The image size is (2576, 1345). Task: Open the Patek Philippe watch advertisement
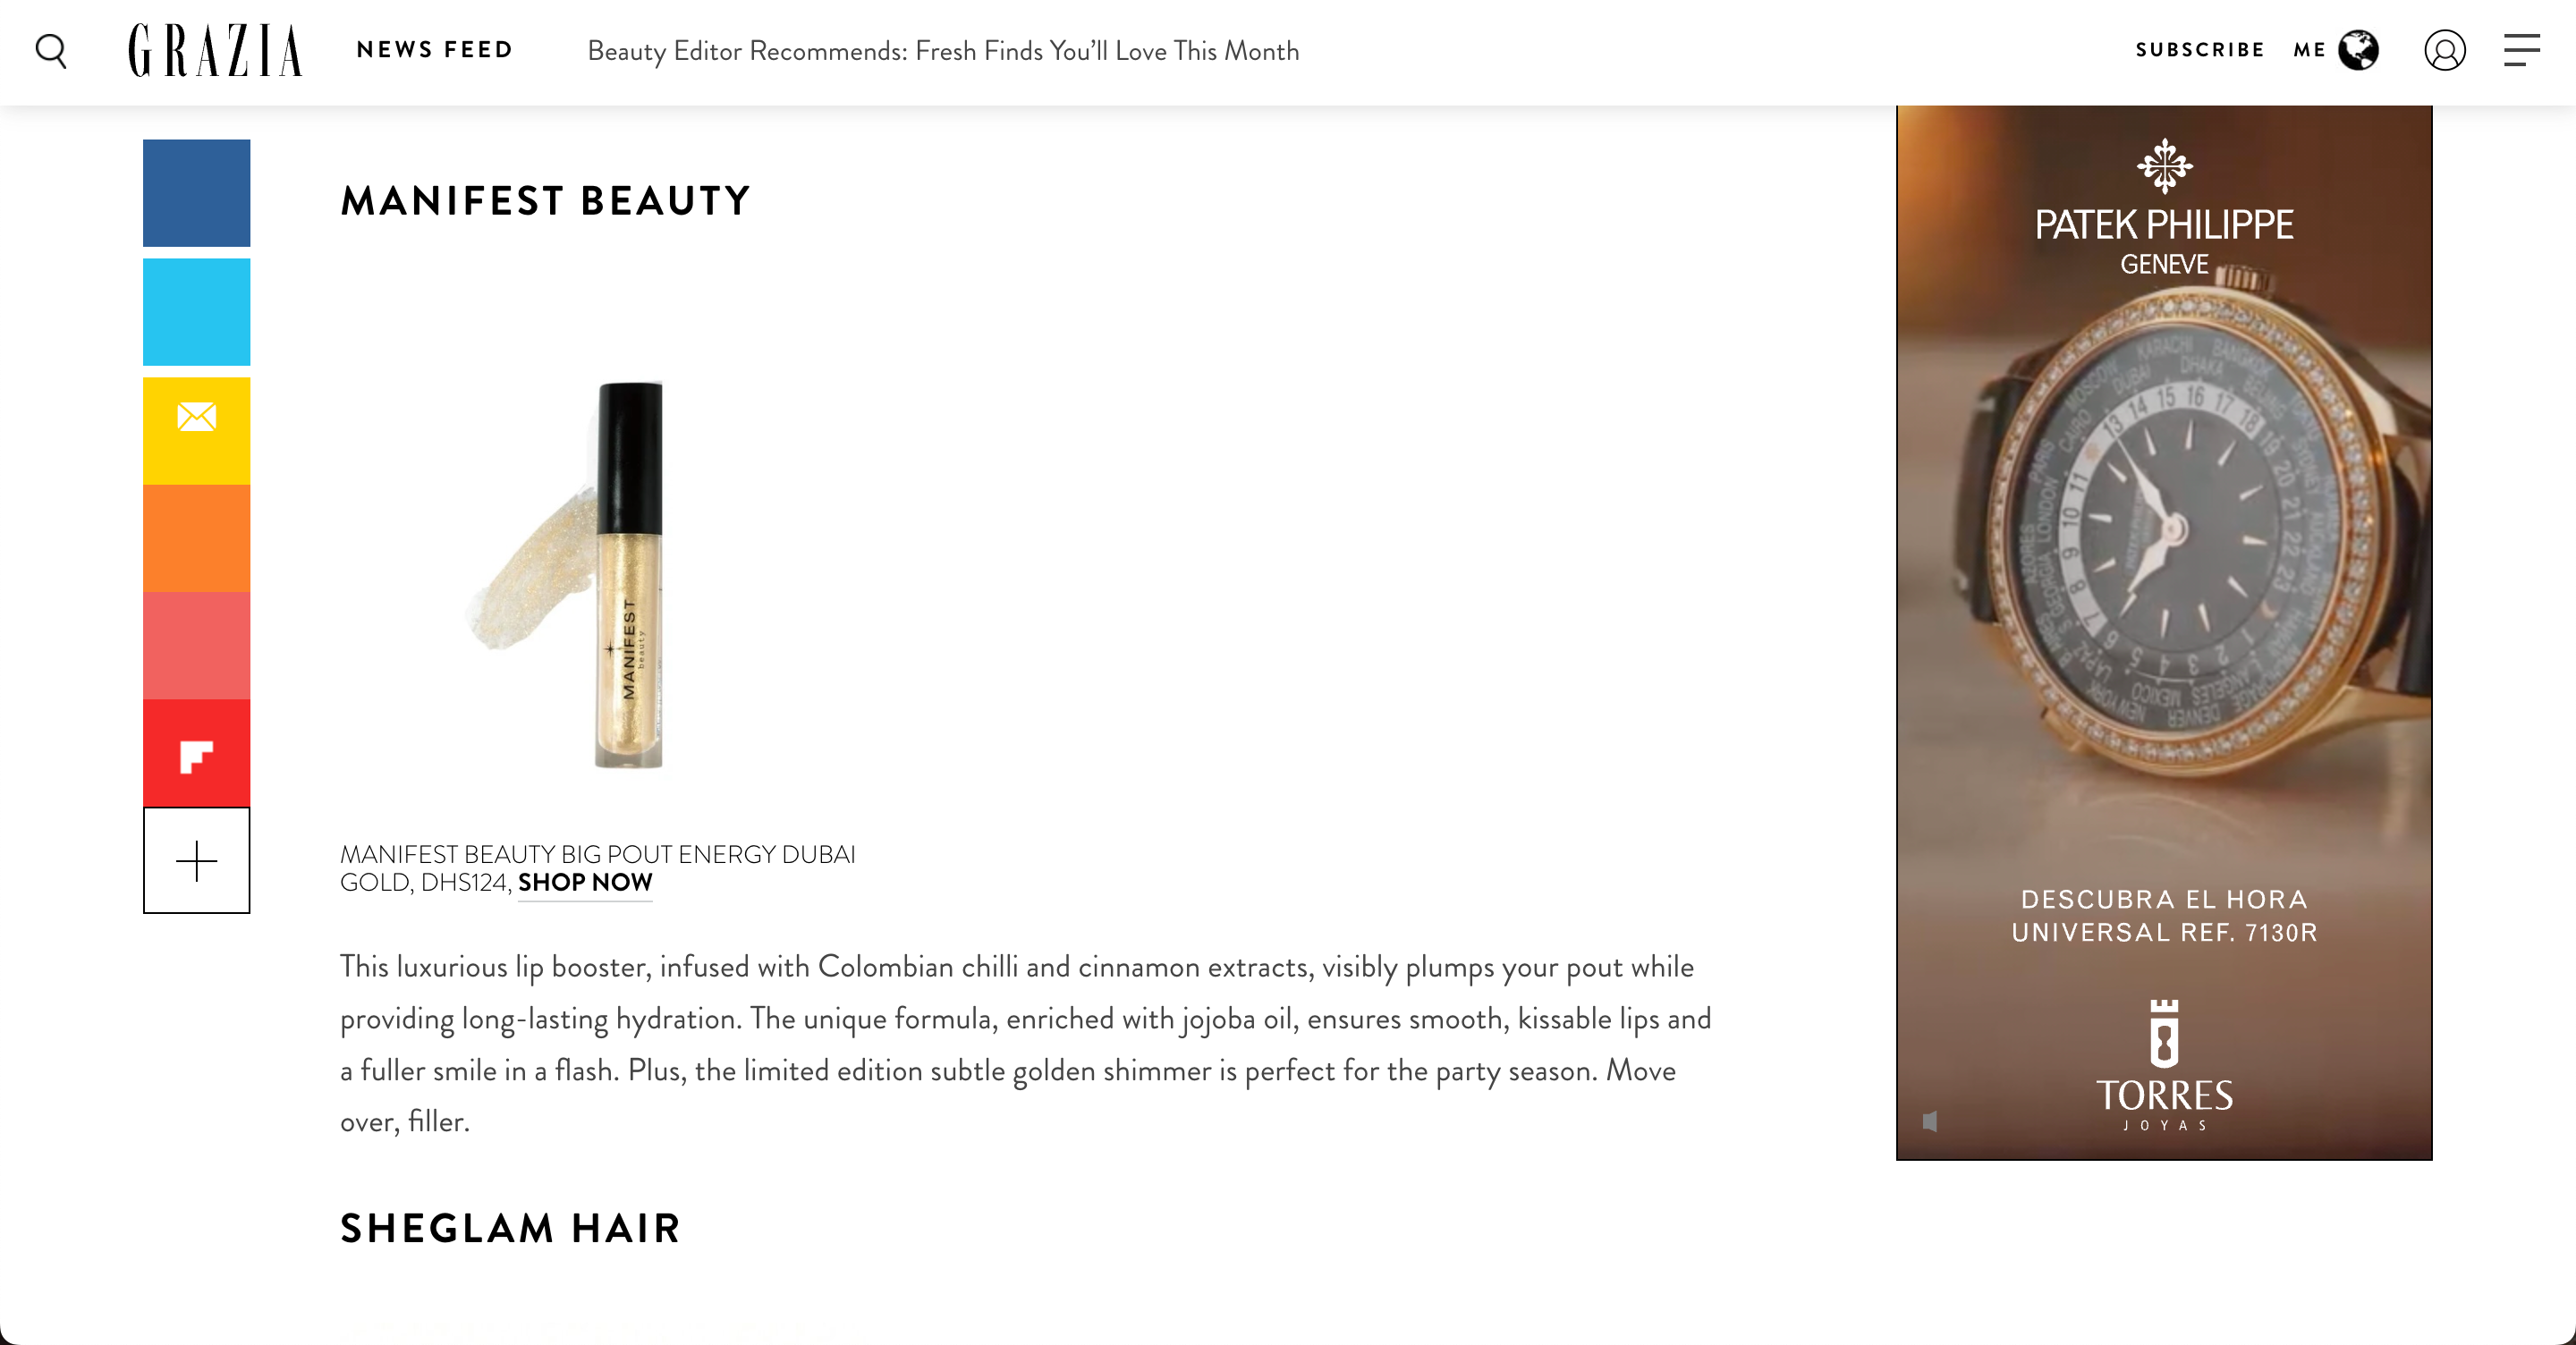point(2164,633)
